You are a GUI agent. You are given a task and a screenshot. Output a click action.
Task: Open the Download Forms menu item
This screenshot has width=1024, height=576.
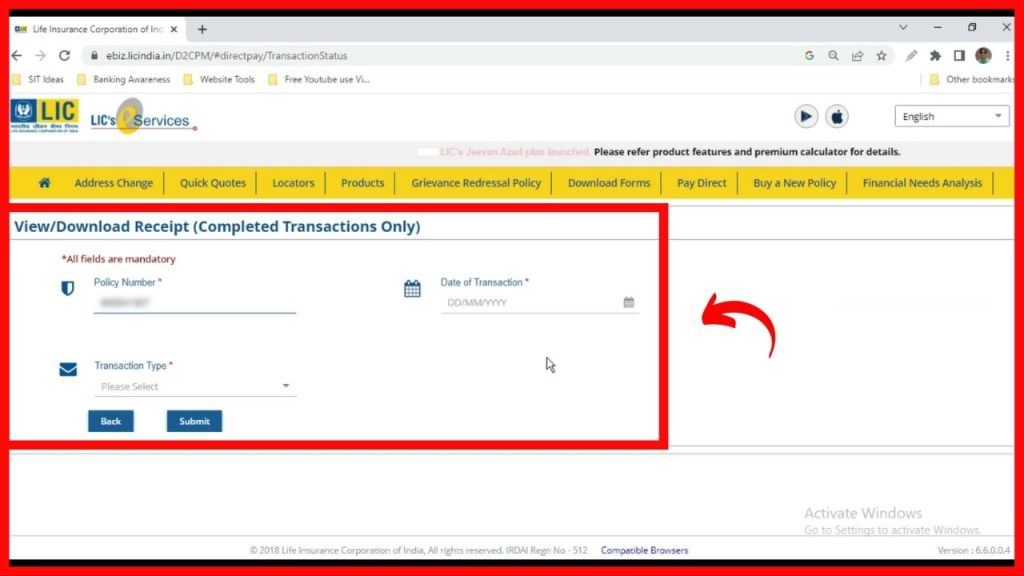pyautogui.click(x=609, y=183)
